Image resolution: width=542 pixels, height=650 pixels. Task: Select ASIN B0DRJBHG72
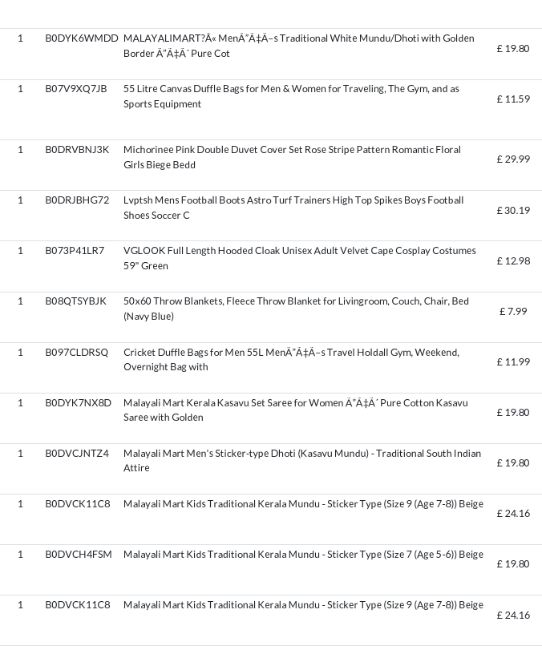pyautogui.click(x=77, y=200)
